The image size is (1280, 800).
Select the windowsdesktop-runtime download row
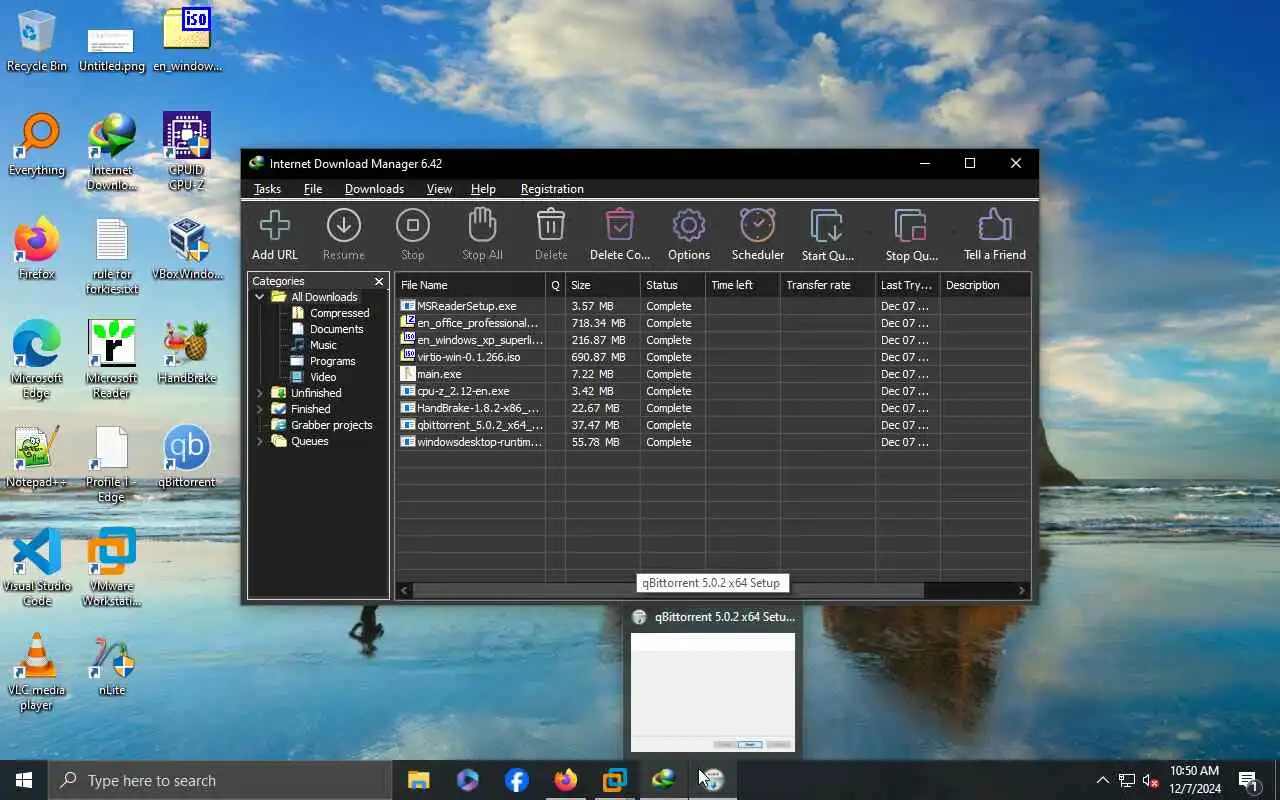(713, 442)
